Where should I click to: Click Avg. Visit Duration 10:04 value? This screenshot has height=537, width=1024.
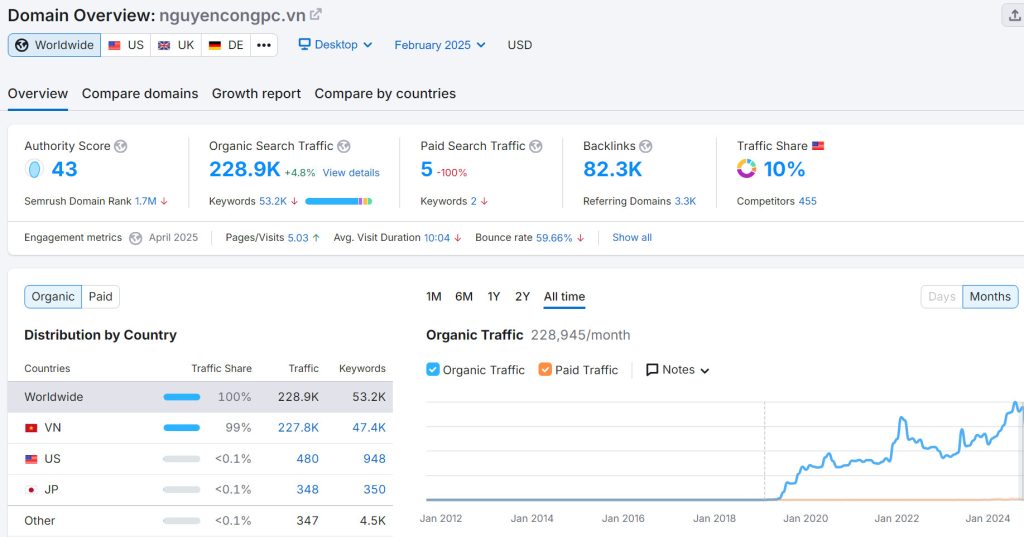pyautogui.click(x=437, y=238)
